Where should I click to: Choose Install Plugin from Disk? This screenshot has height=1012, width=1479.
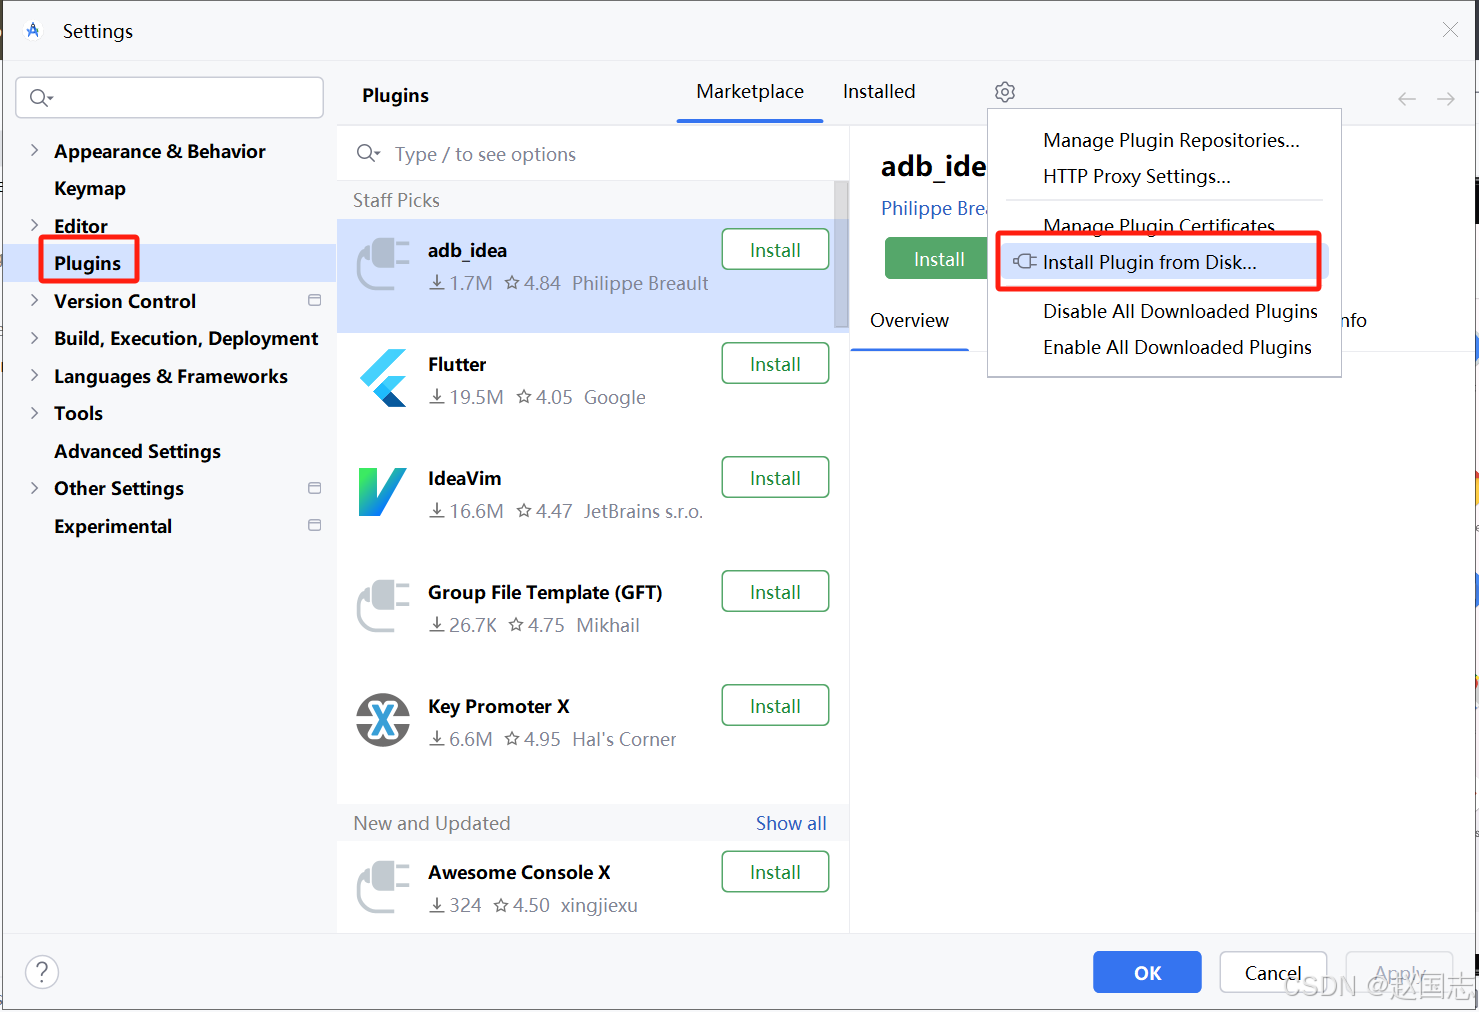(x=1164, y=262)
